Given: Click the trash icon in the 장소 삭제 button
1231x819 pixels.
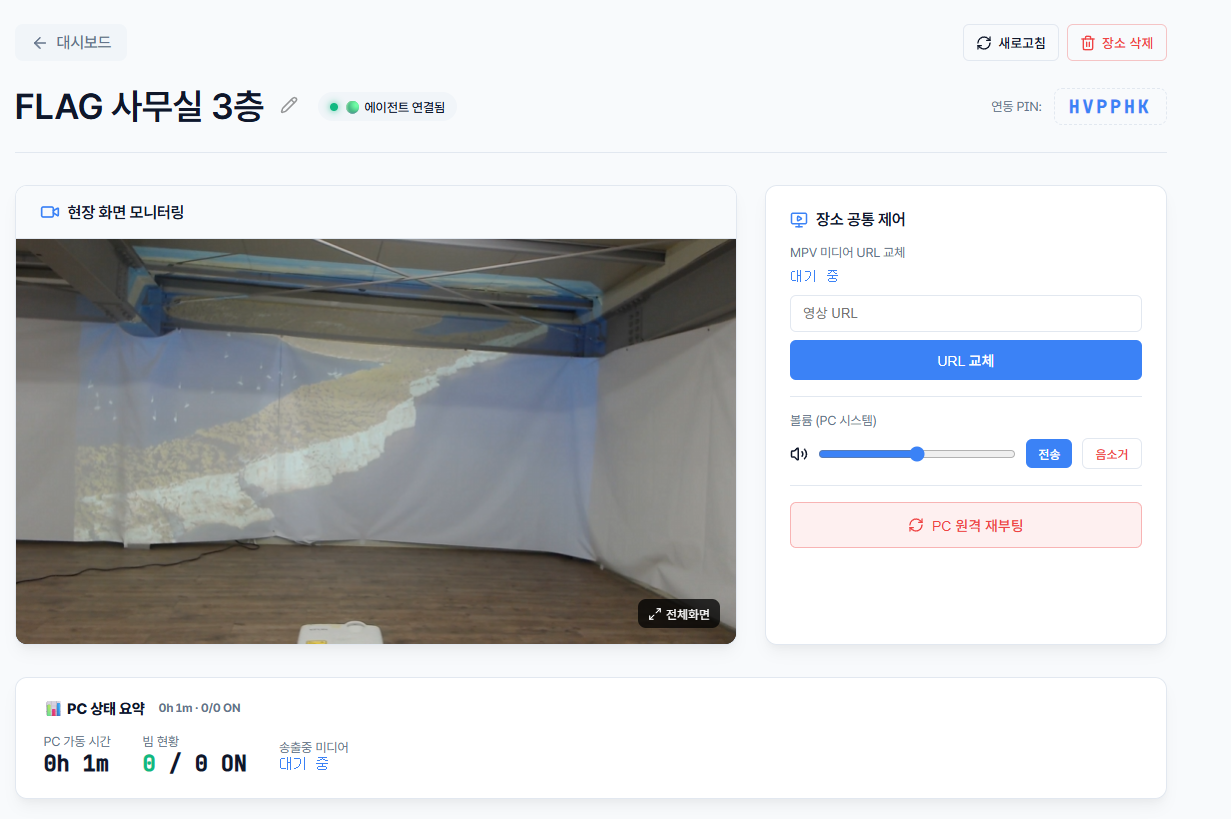Looking at the screenshot, I should (1089, 42).
